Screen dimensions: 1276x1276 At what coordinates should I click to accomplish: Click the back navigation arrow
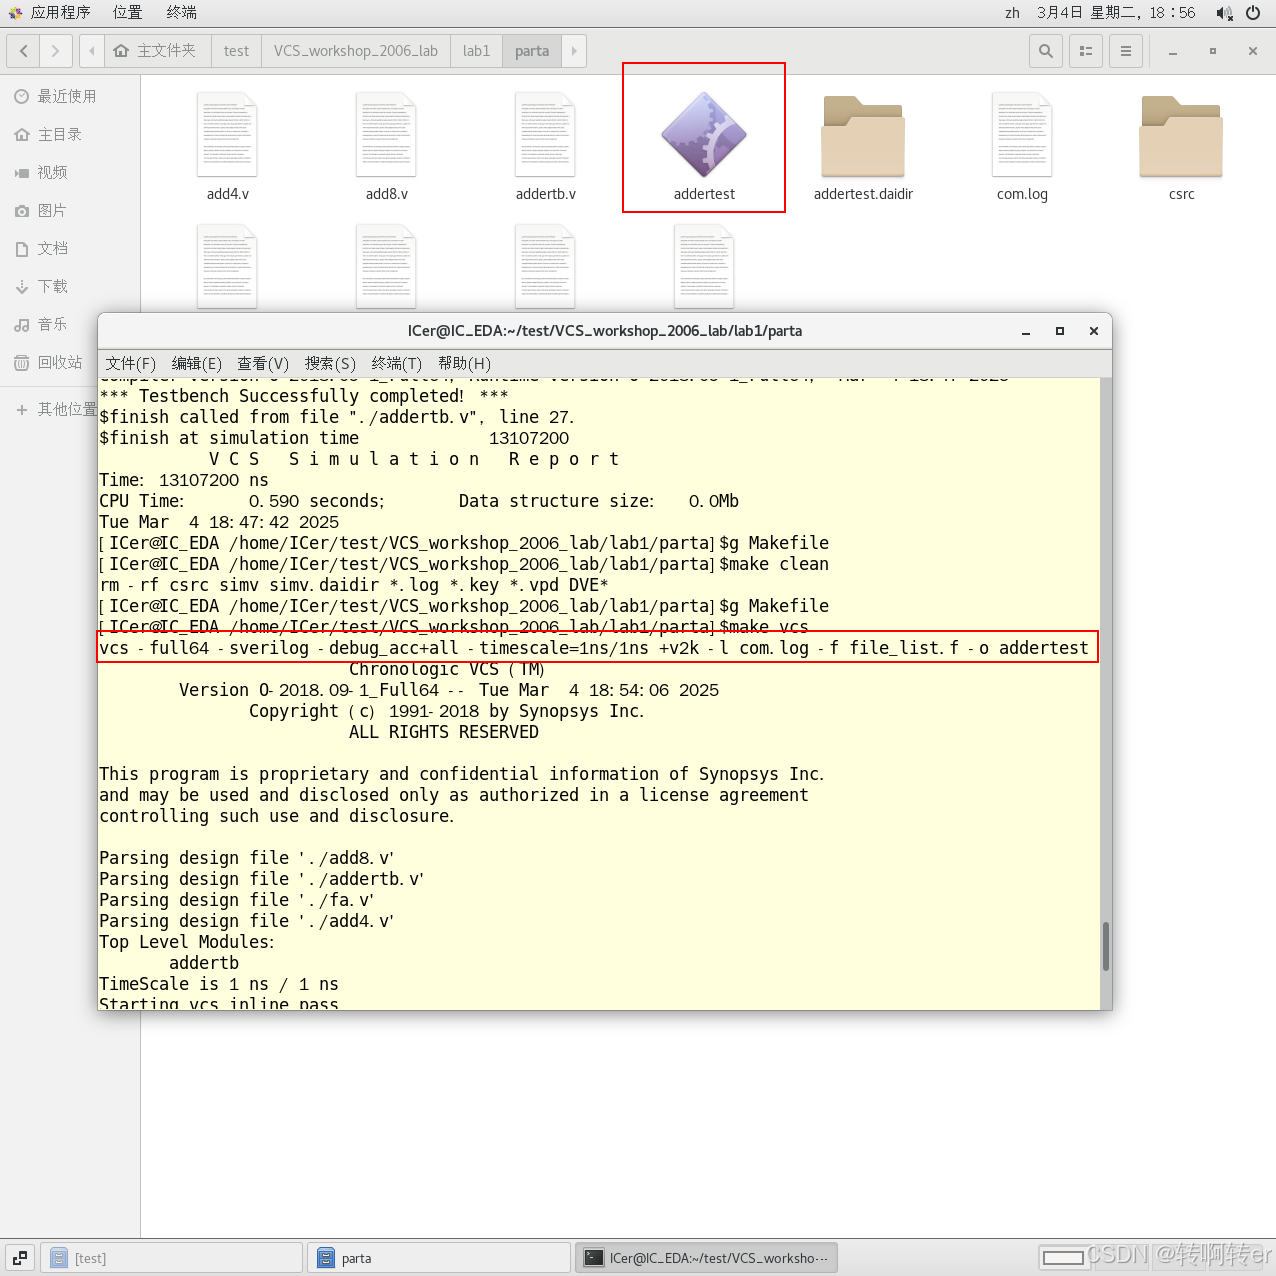22,50
